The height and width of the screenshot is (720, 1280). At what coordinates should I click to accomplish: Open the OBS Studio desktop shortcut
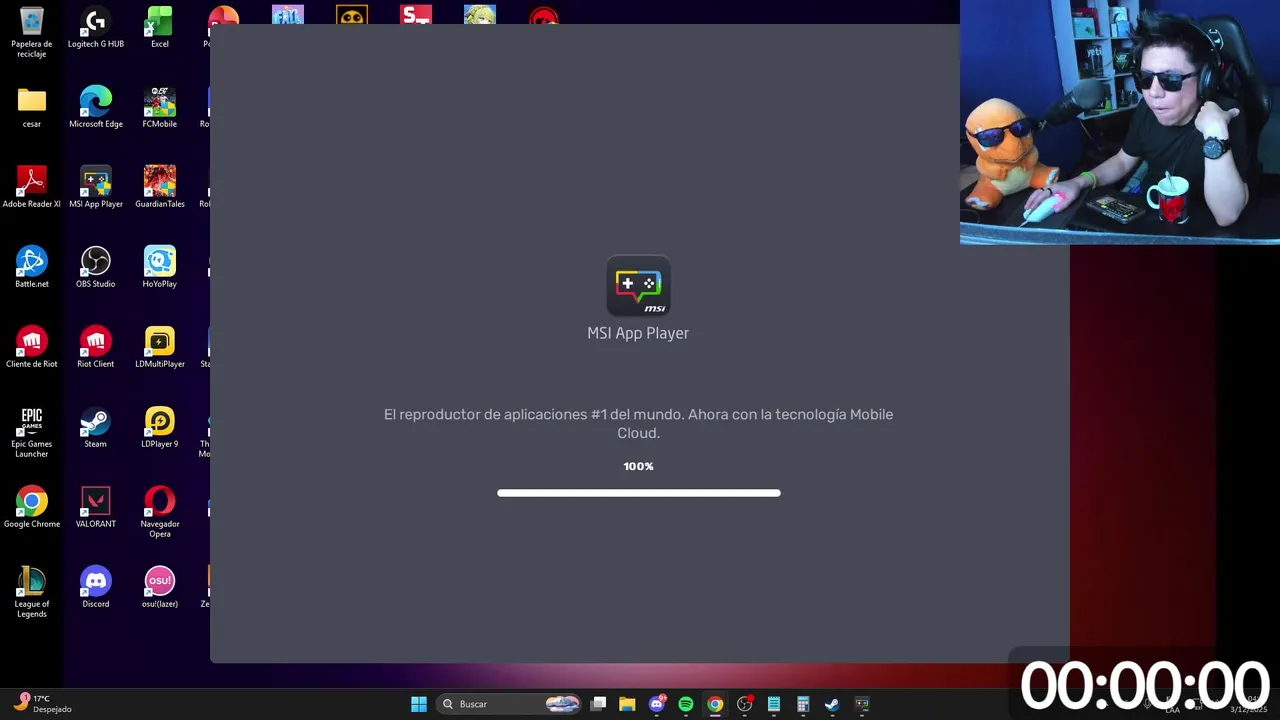click(96, 268)
